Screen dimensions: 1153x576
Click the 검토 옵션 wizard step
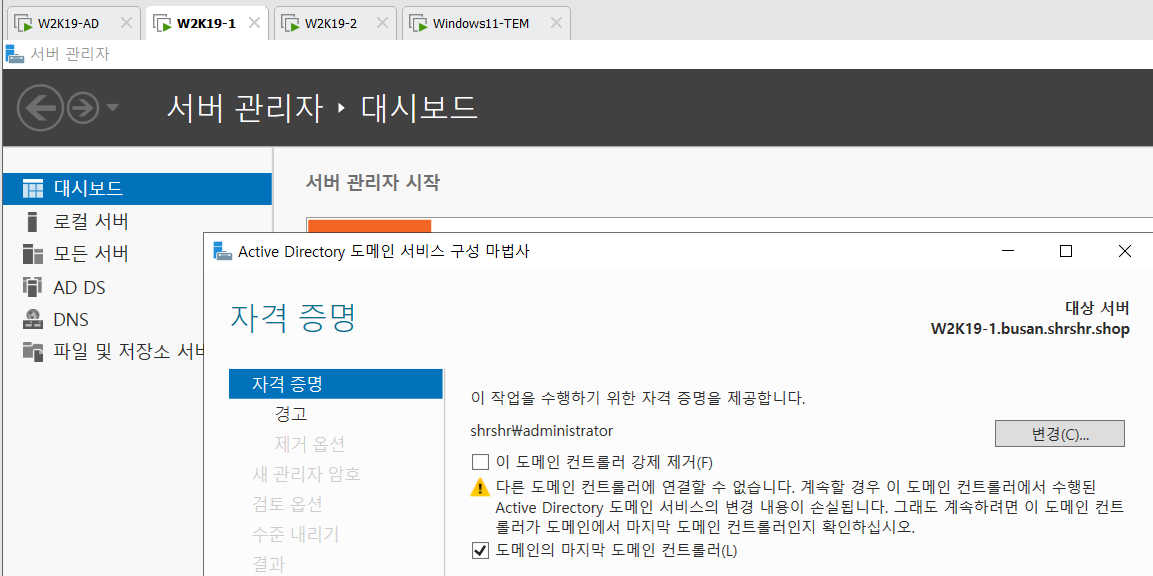pyautogui.click(x=287, y=505)
